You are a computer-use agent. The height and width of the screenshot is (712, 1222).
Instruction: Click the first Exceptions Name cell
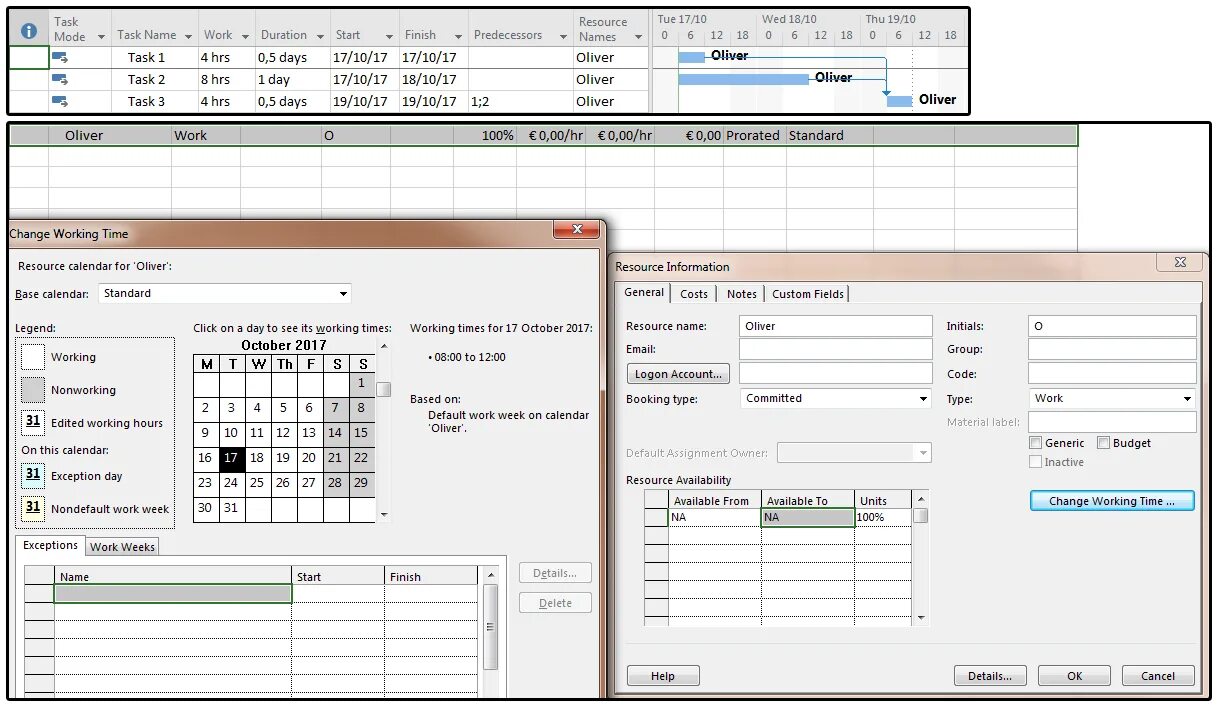[173, 593]
